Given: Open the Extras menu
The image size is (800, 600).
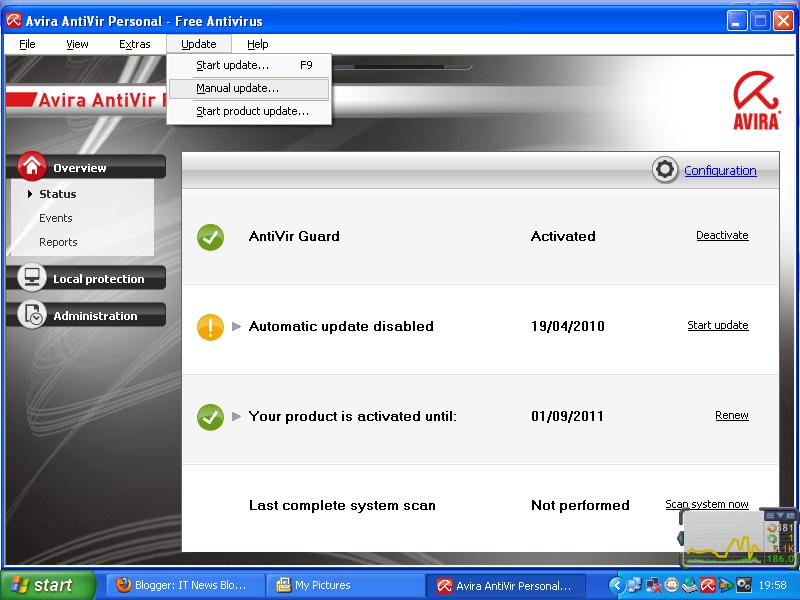Looking at the screenshot, I should click(135, 44).
